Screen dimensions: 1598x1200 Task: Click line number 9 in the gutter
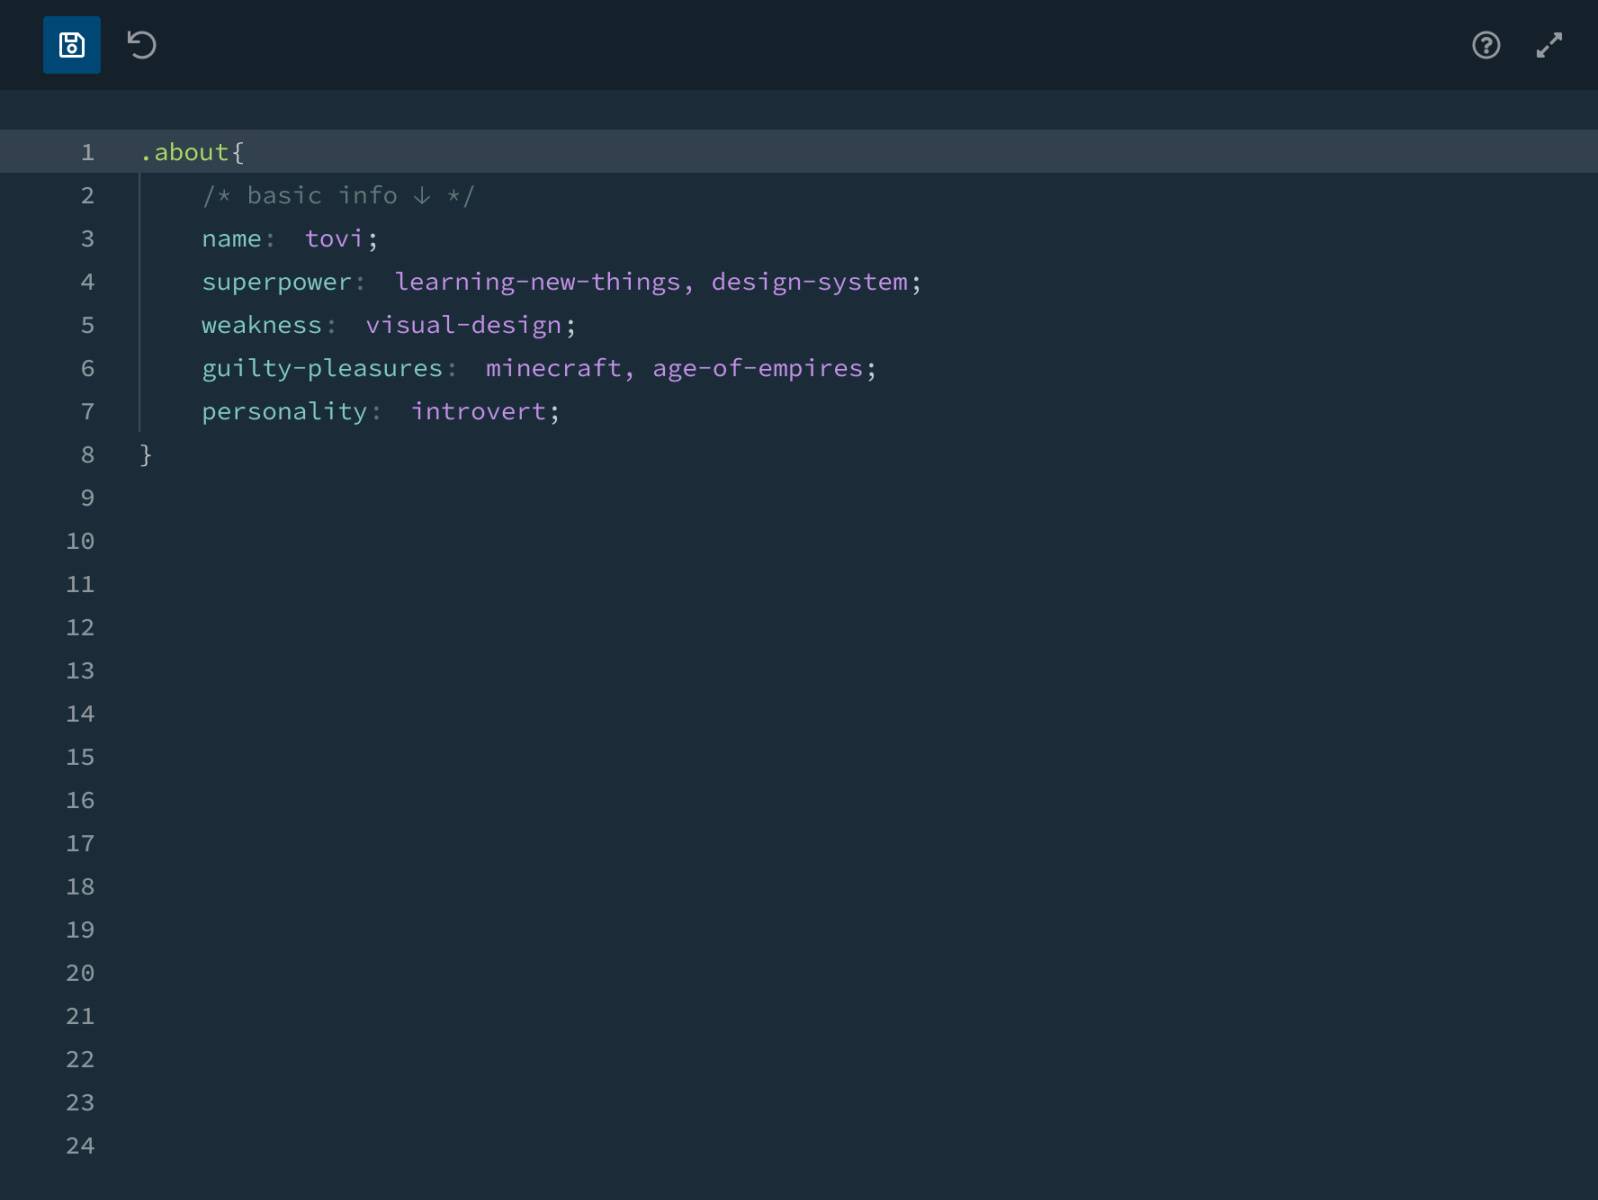[88, 498]
